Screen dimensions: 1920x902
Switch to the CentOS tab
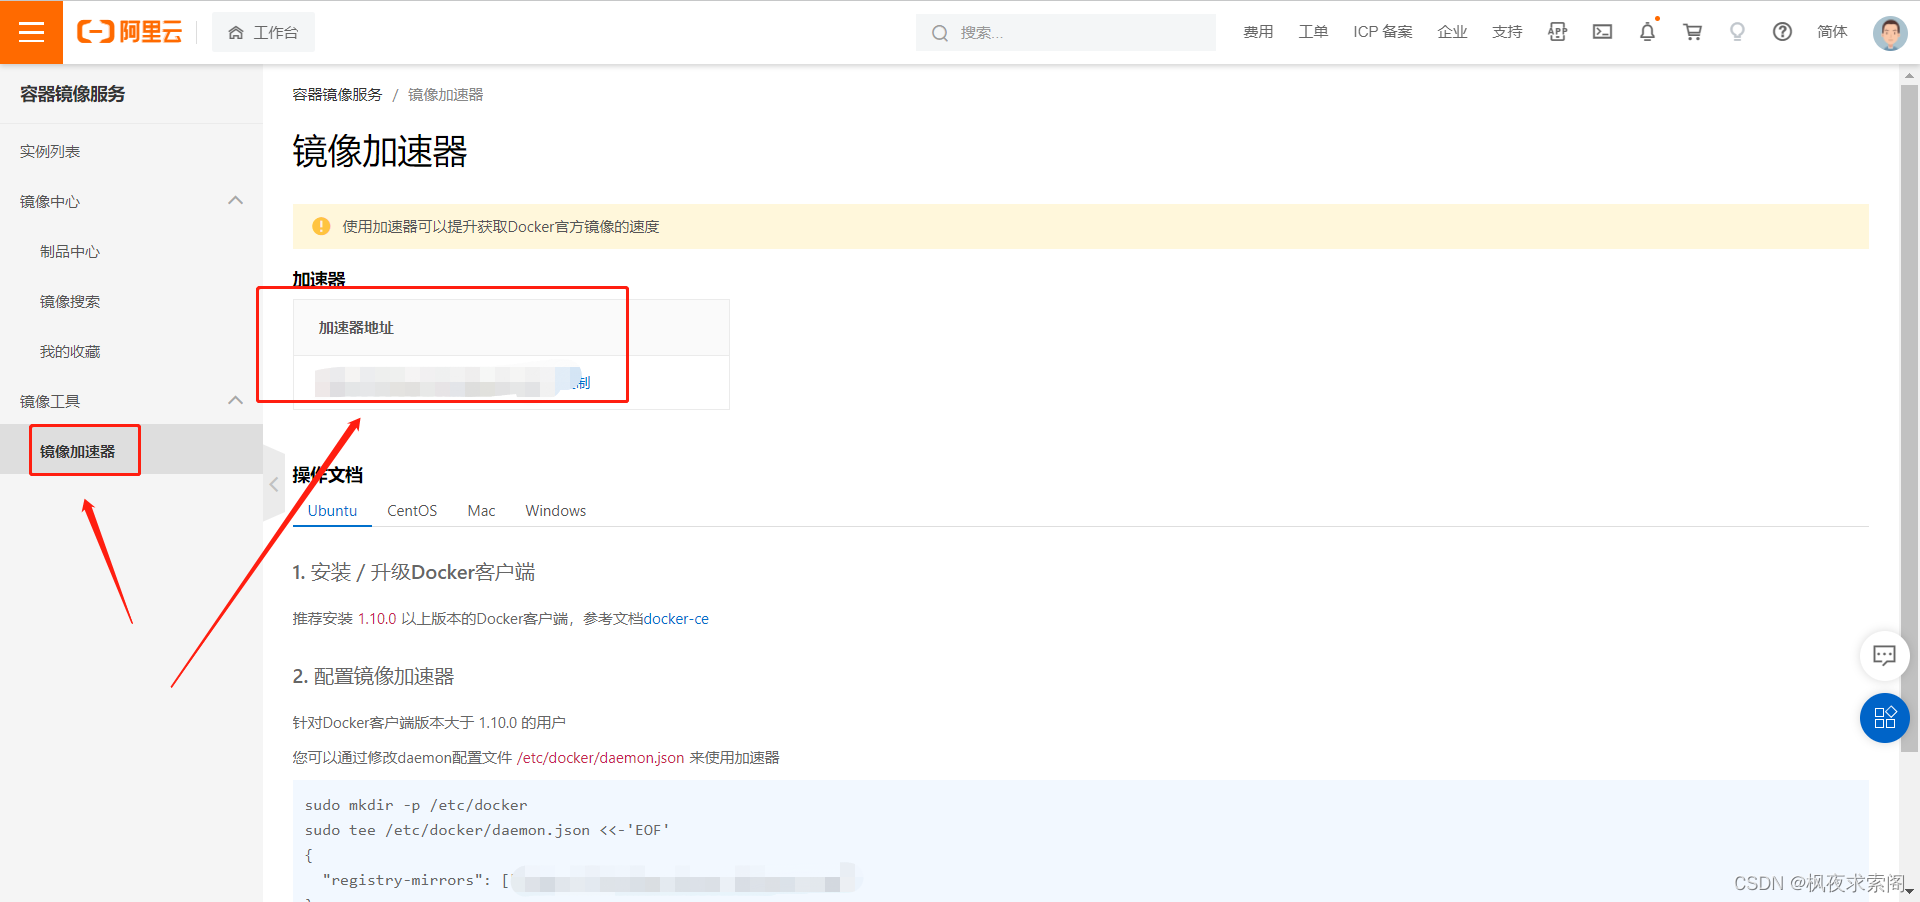click(x=412, y=510)
